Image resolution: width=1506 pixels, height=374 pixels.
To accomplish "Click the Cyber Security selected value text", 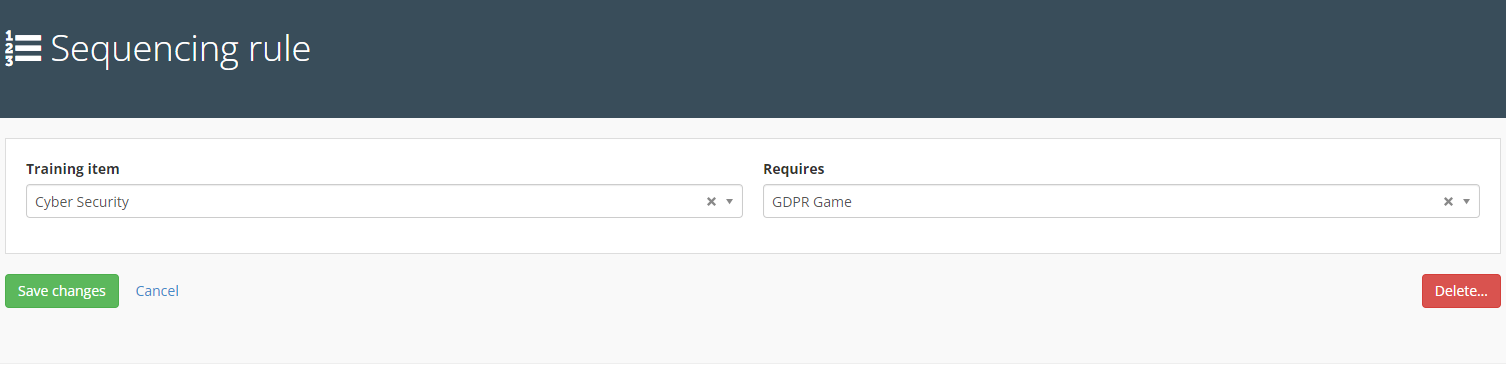I will [82, 202].
